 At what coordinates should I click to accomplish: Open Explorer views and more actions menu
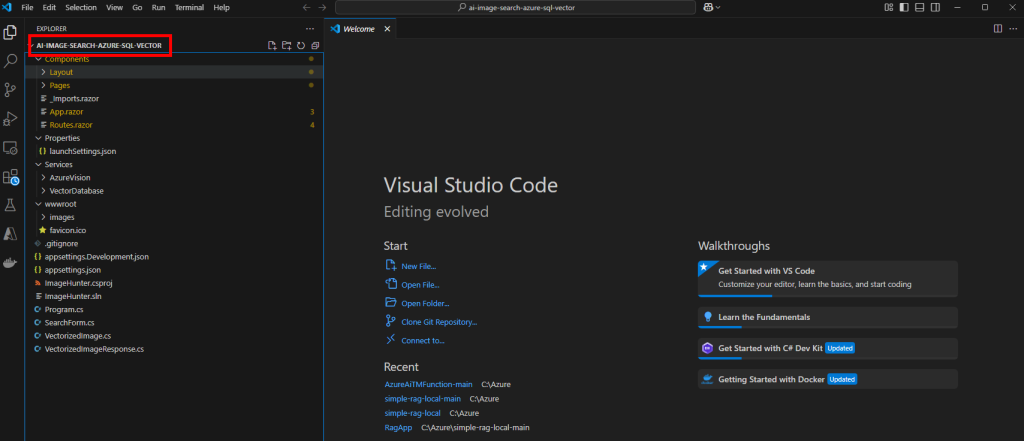pos(310,29)
